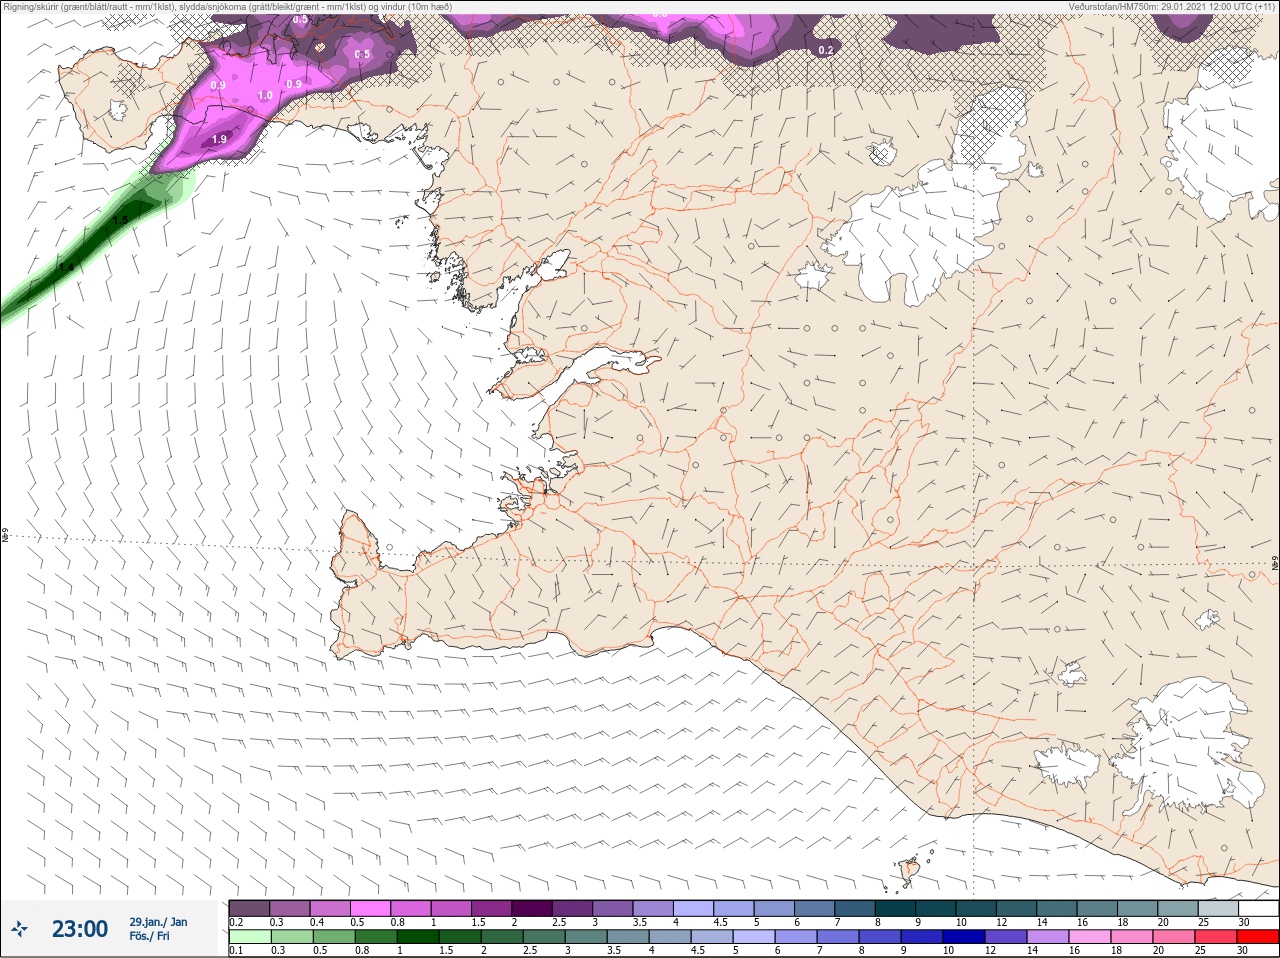Click the '0.1' label under the green legend
The width and height of the screenshot is (1280, 958).
[236, 951]
